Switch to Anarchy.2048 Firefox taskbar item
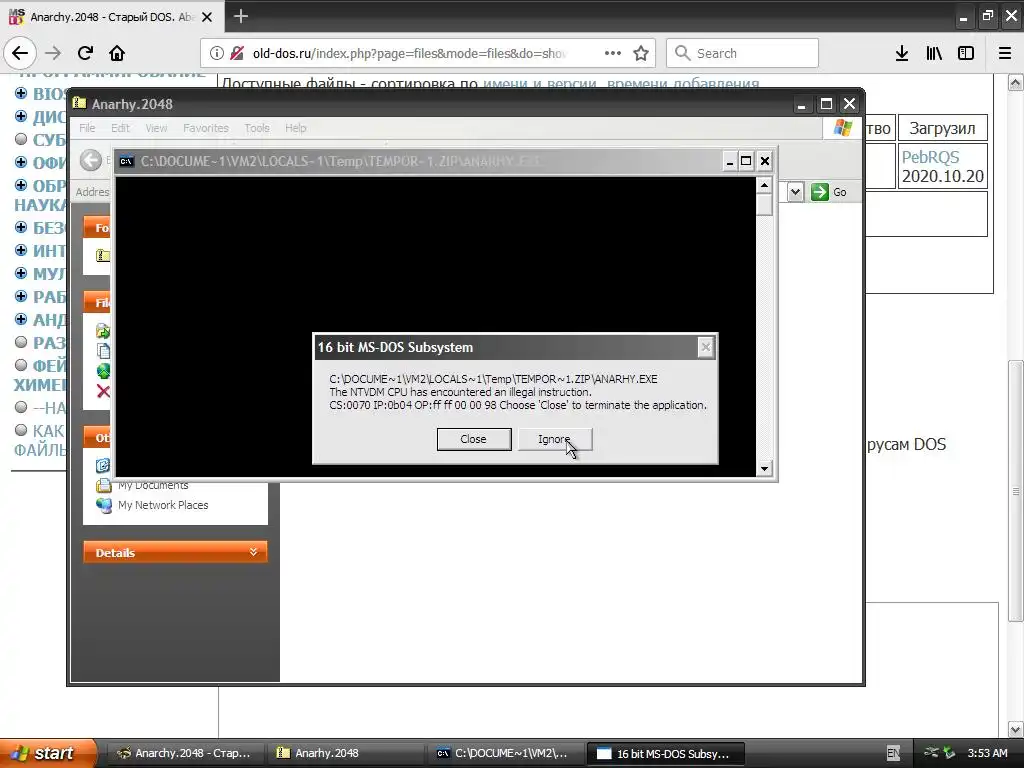 [x=184, y=753]
